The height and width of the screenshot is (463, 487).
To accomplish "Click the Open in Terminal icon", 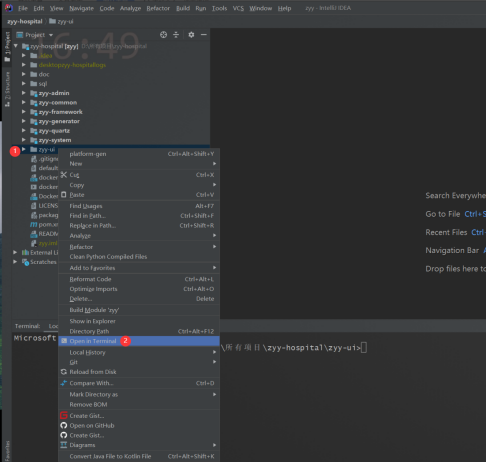I will point(64,341).
